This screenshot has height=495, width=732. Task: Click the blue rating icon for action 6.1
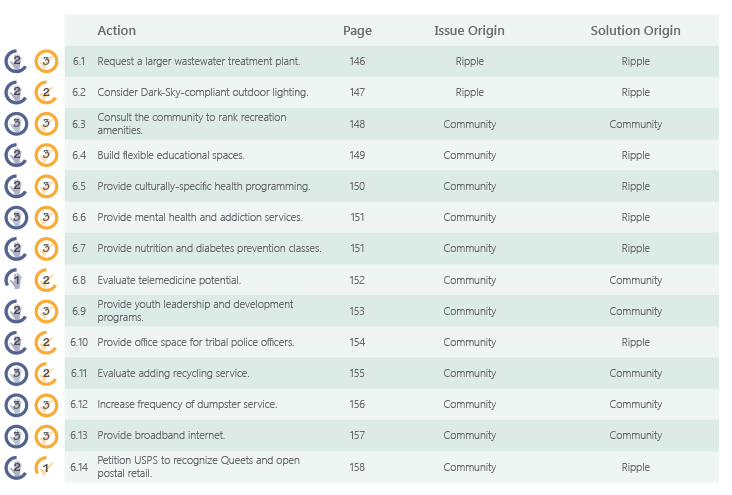(x=16, y=61)
